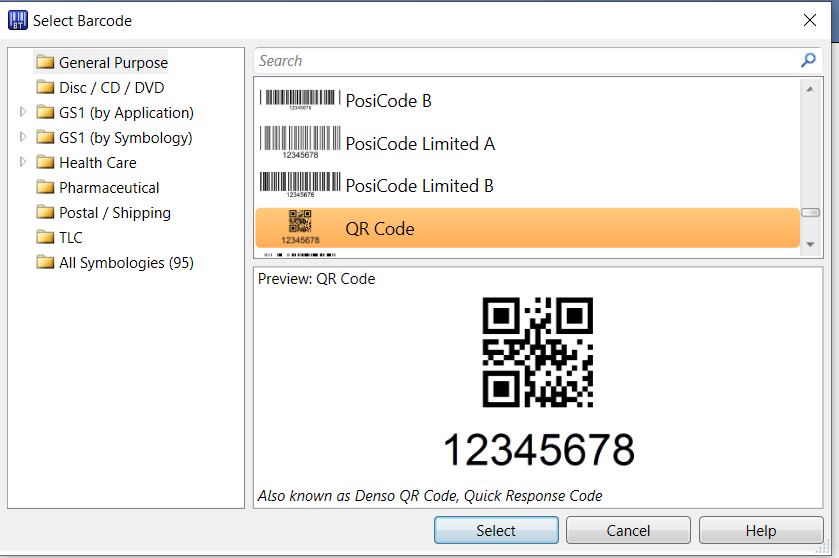The image size is (839, 558).
Task: Click the Health Care folder icon
Action: pos(45,162)
